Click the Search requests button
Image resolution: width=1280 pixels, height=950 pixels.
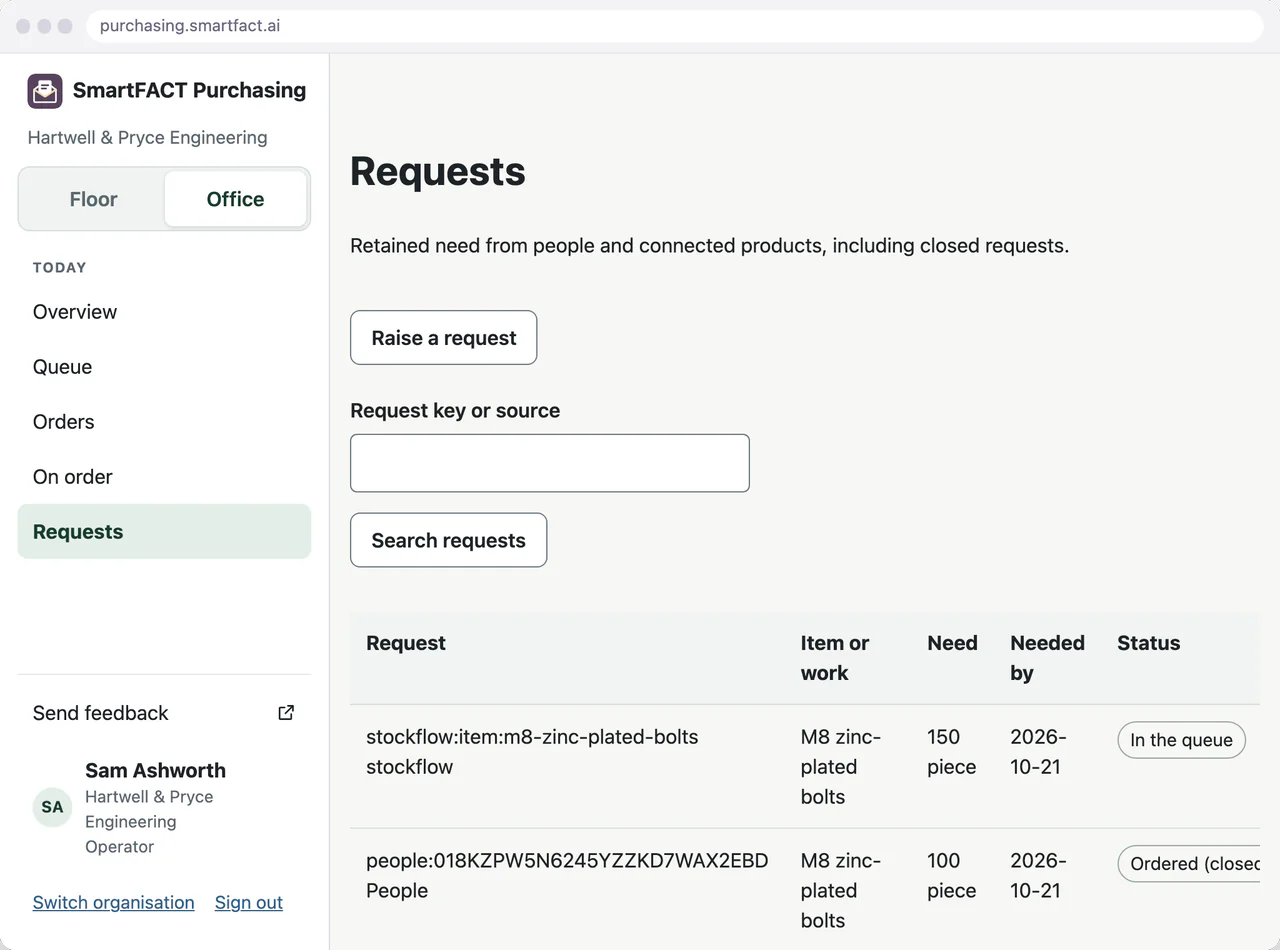tap(448, 540)
